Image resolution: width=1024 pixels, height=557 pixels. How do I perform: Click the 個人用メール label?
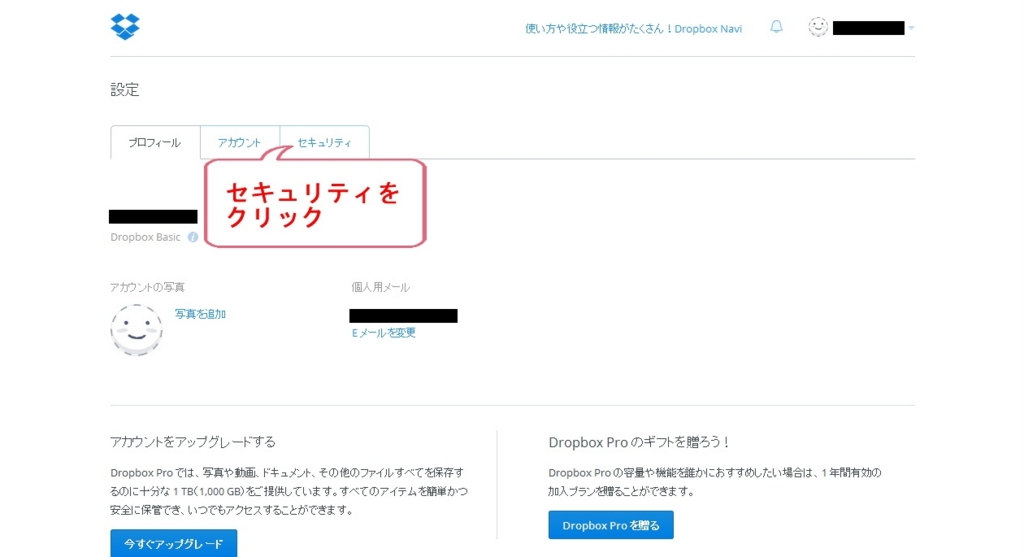point(381,287)
